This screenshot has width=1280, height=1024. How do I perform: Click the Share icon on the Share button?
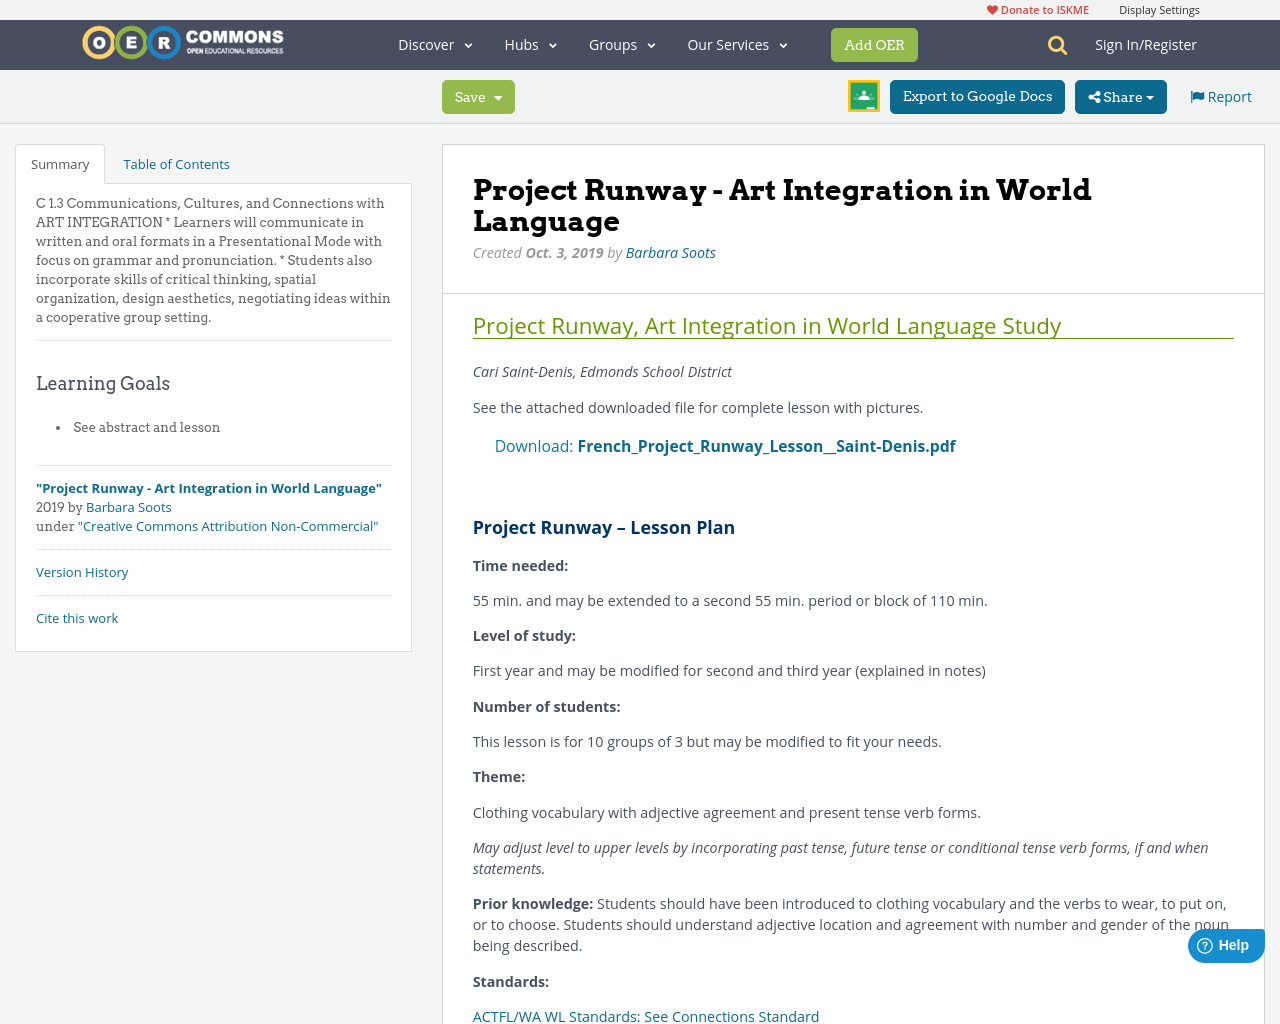click(1092, 95)
